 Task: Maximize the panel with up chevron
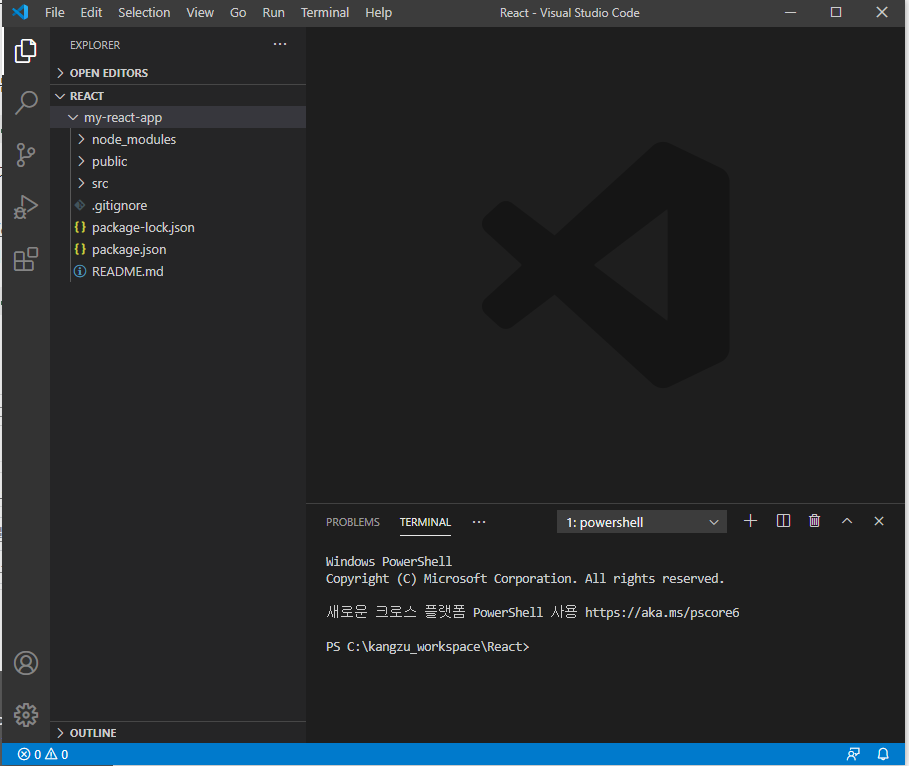(x=847, y=521)
